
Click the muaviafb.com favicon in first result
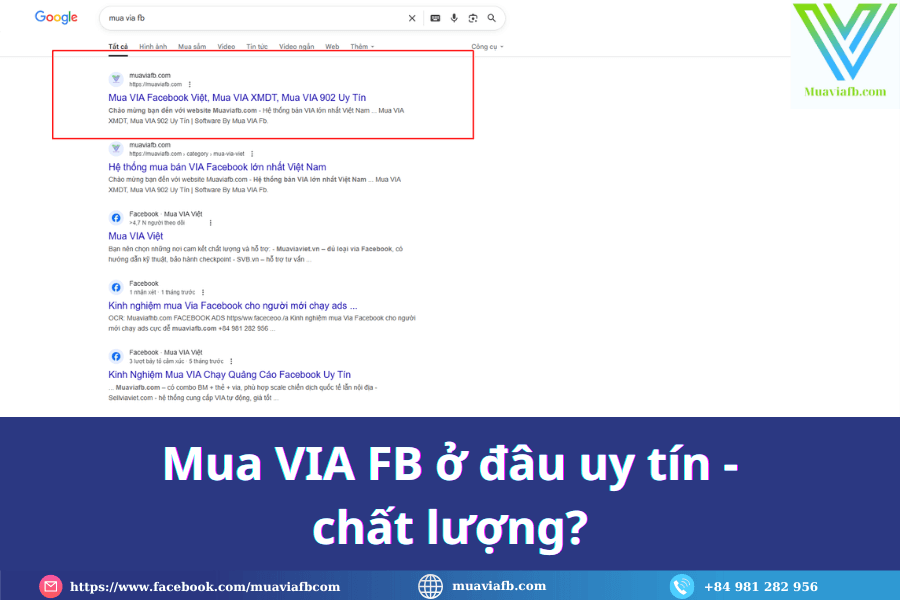(116, 79)
